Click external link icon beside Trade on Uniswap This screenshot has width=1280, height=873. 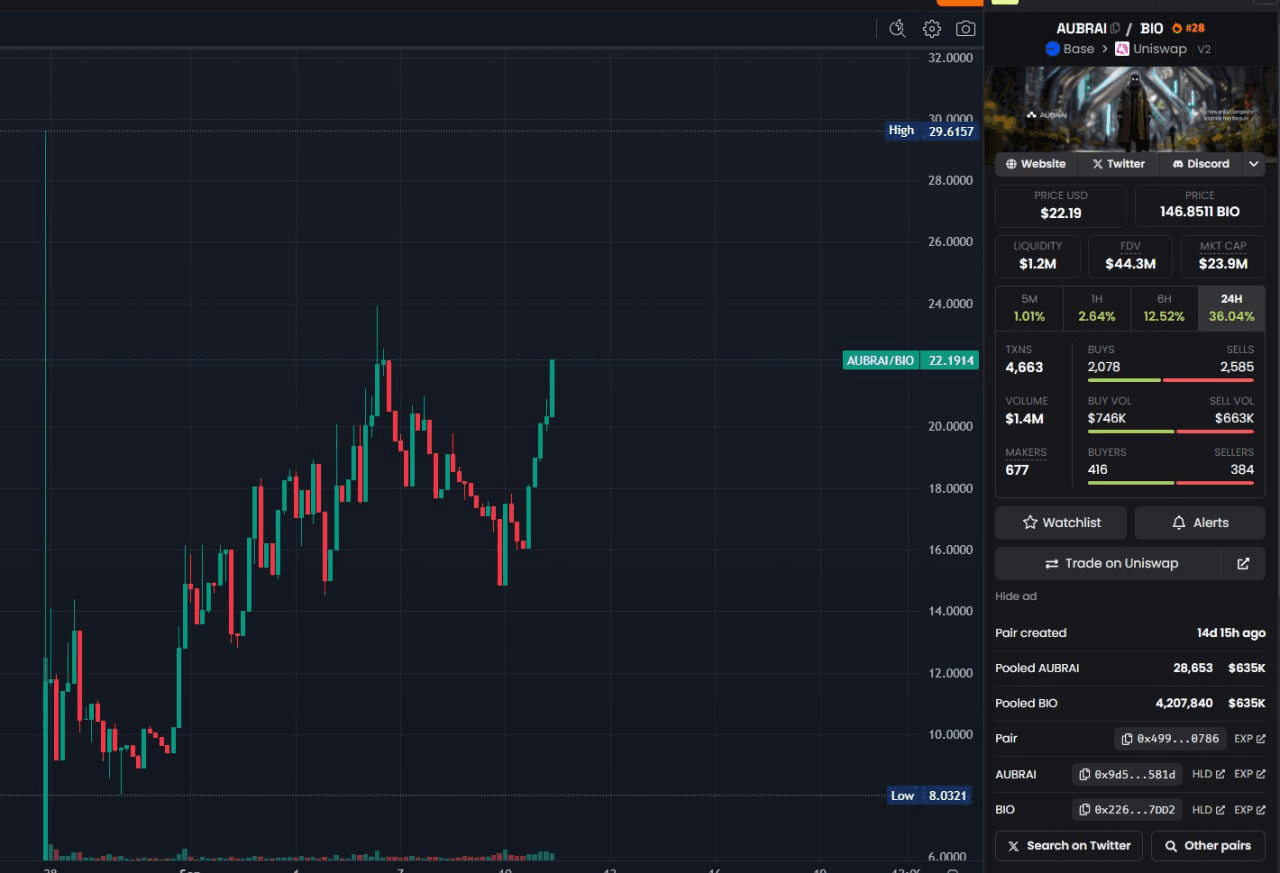pyautogui.click(x=1243, y=563)
